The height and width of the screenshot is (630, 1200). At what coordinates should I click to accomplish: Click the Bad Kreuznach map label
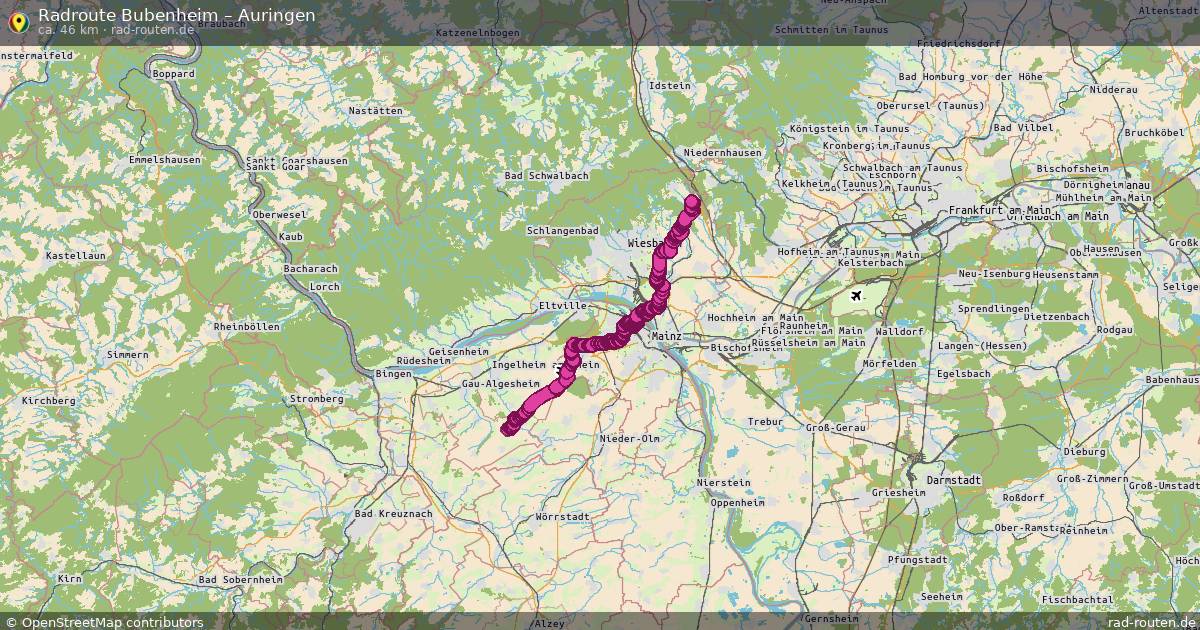pyautogui.click(x=393, y=513)
